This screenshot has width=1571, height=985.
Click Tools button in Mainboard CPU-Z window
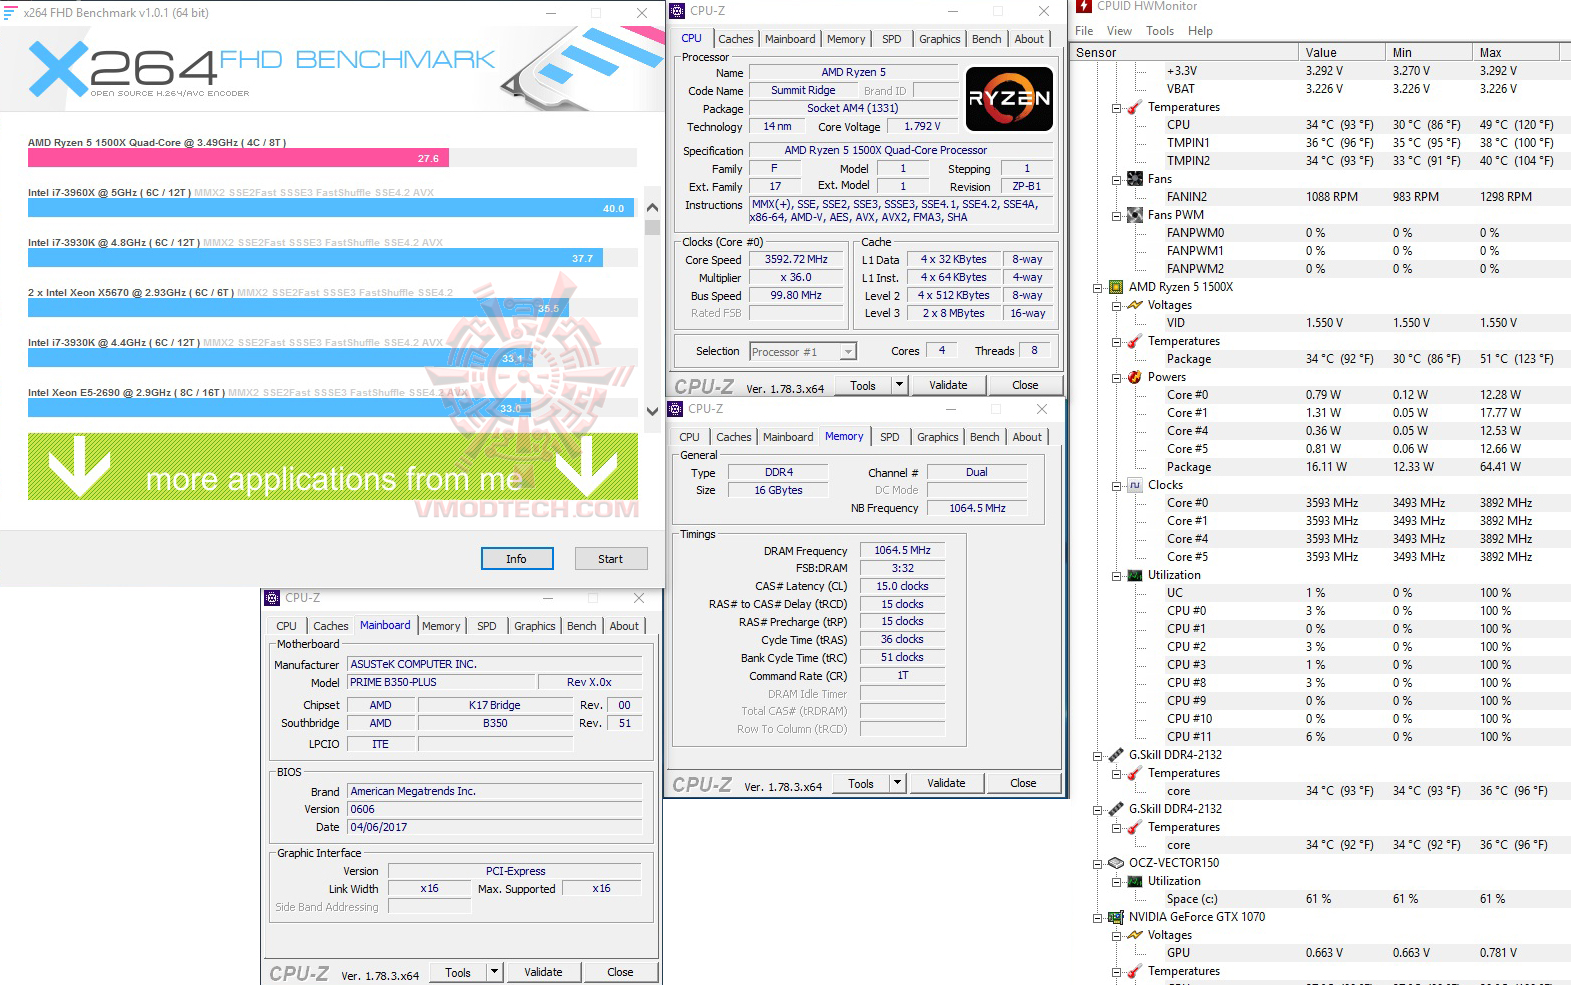pos(458,972)
